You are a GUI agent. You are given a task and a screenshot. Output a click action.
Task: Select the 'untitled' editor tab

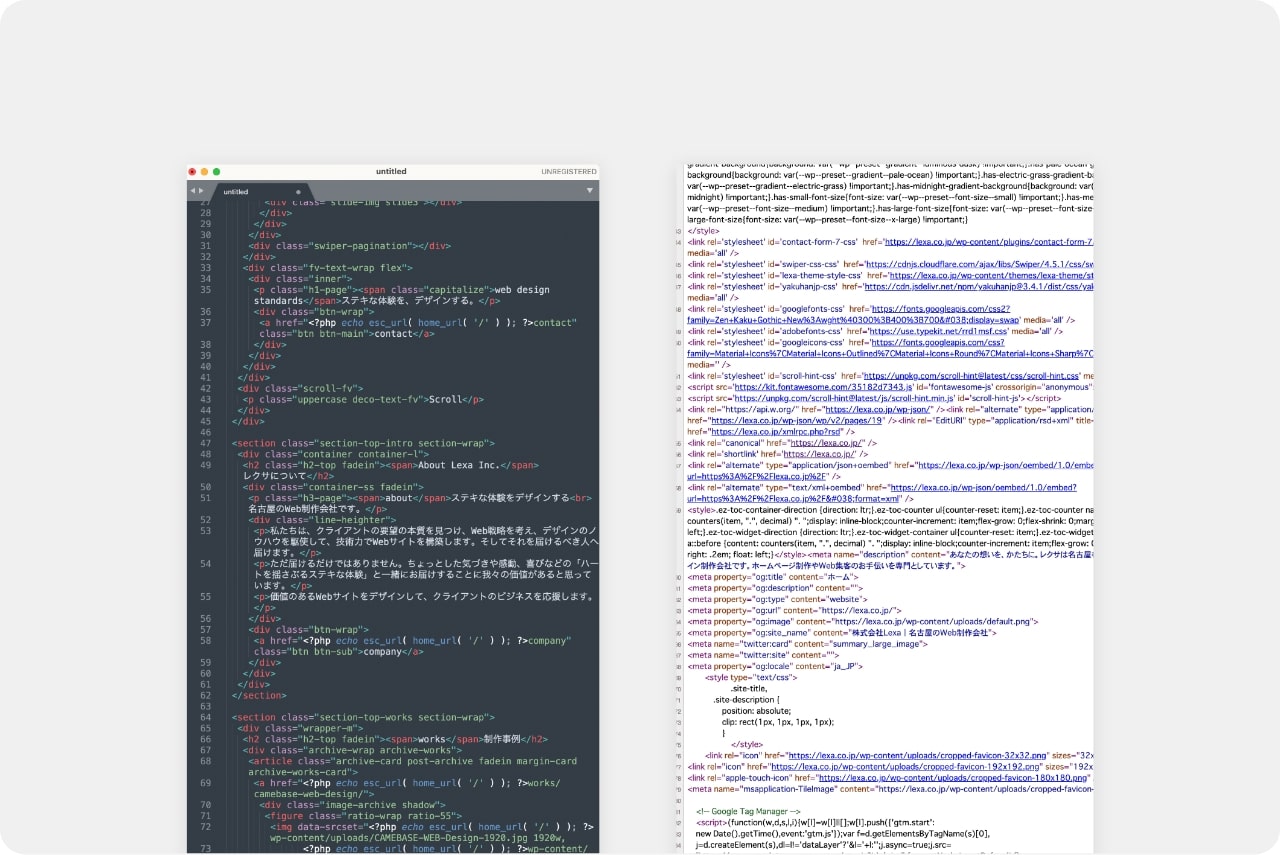(236, 191)
